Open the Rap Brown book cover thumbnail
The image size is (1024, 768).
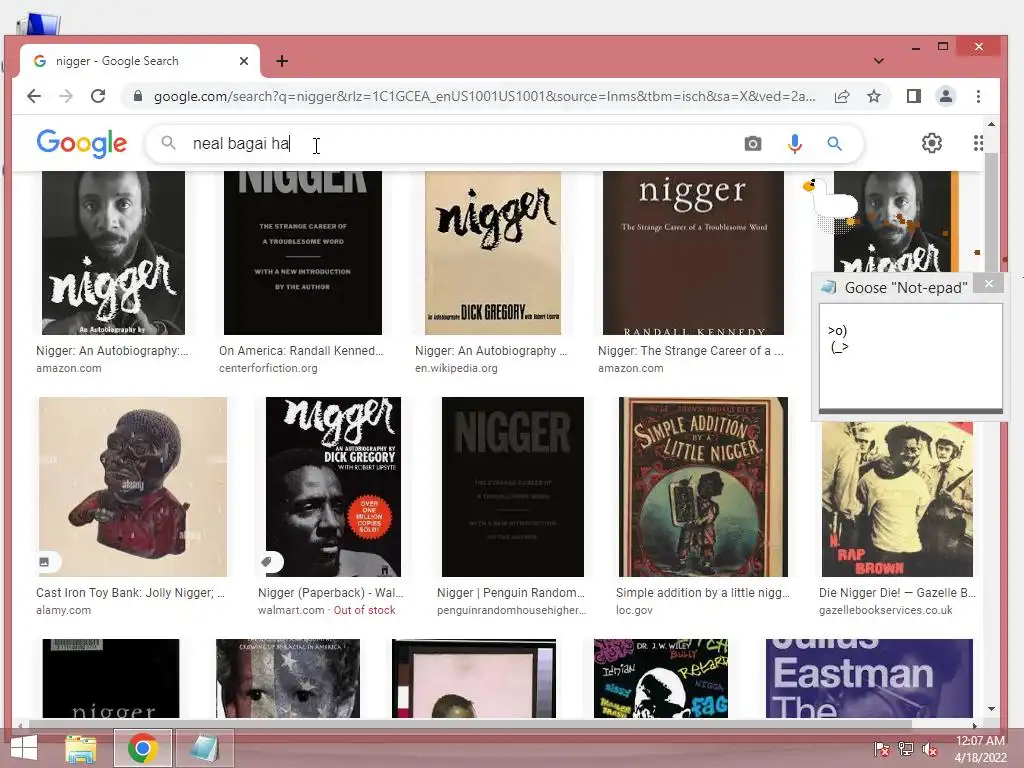897,499
